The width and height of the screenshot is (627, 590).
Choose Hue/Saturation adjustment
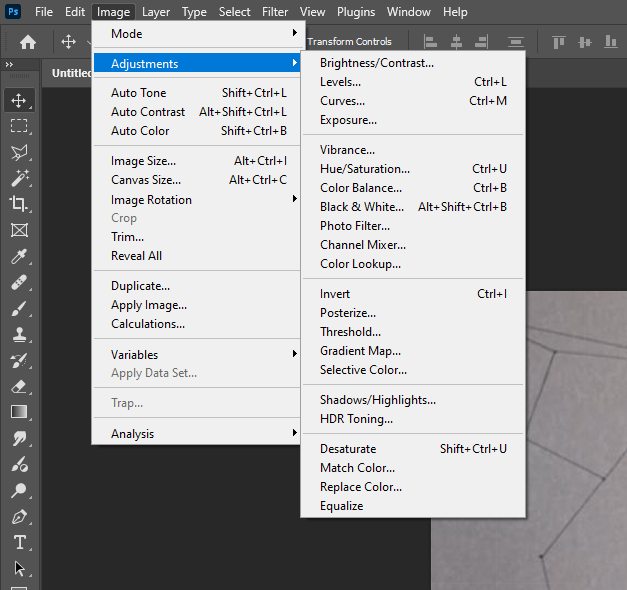413,169
